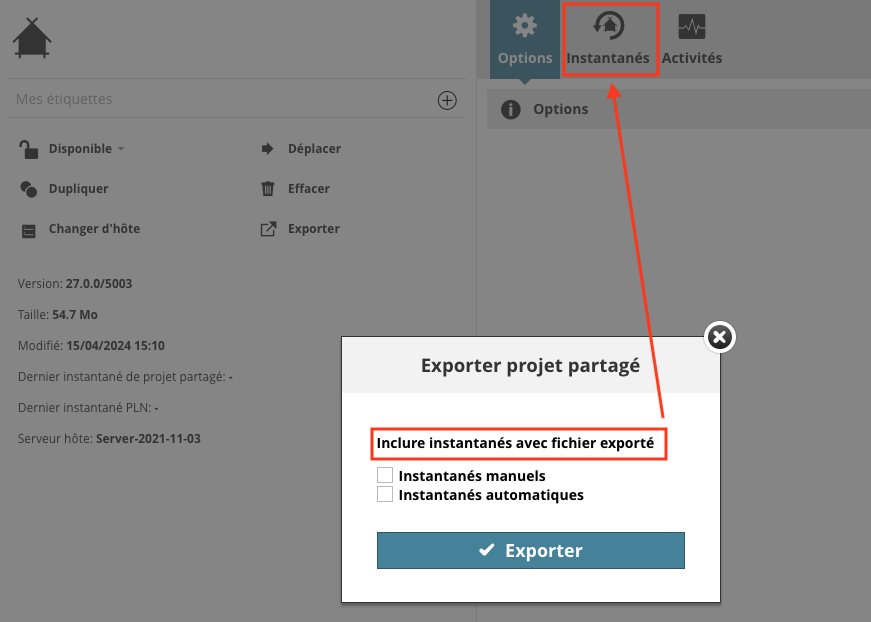This screenshot has height=622, width=871.
Task: Click the Options section header text
Action: click(560, 109)
